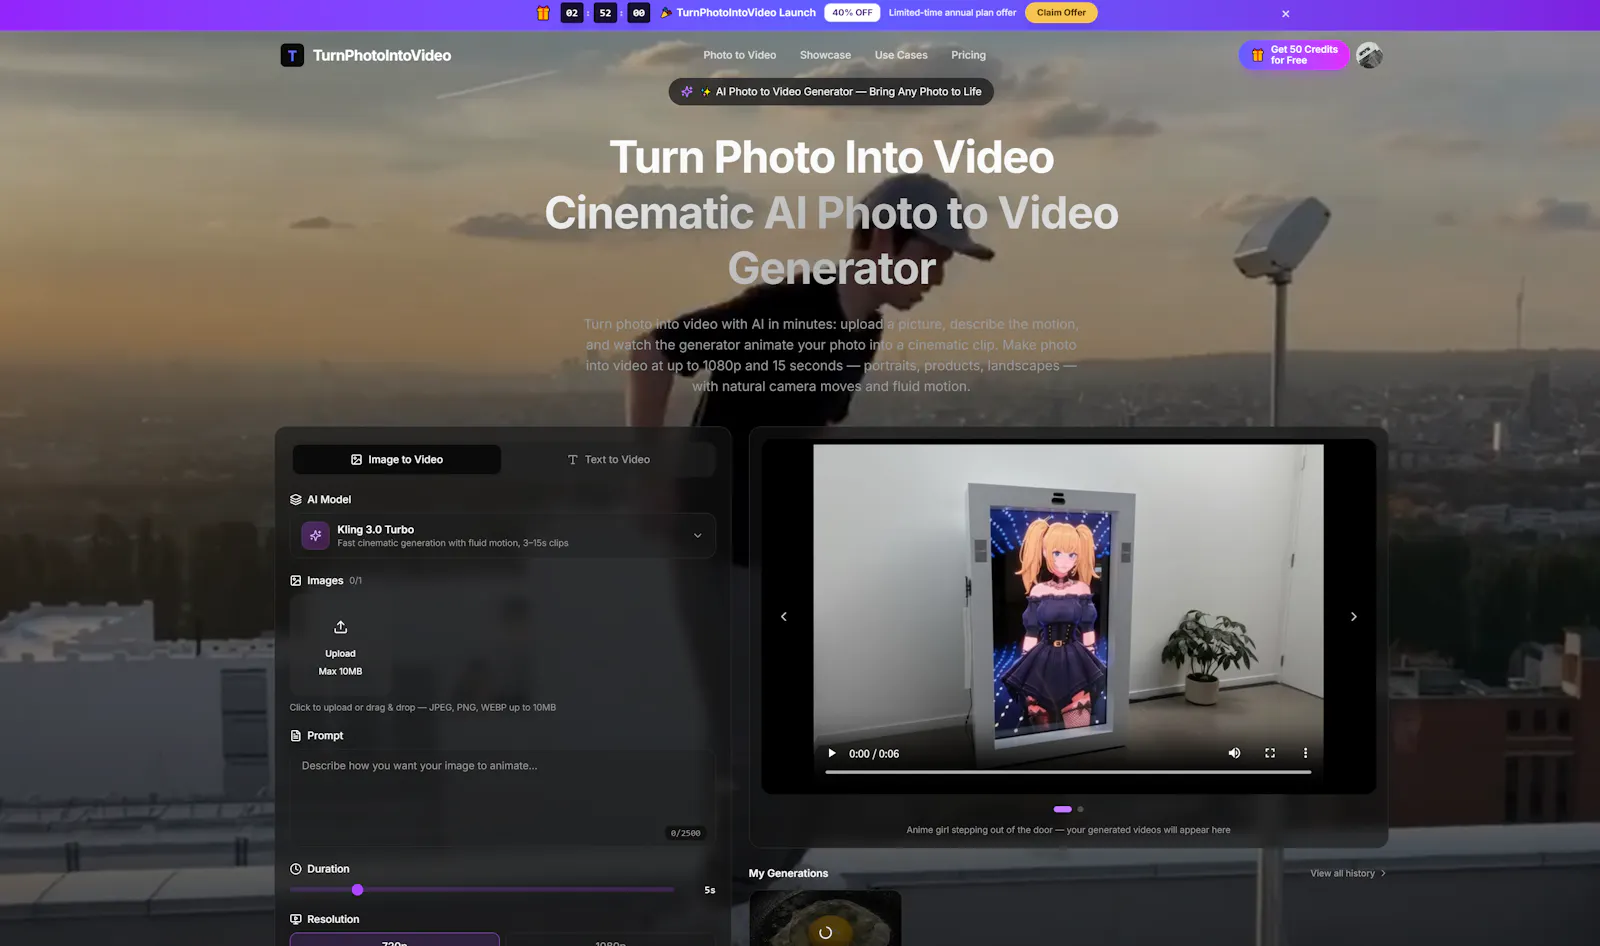Image resolution: width=1600 pixels, height=946 pixels.
Task: Click the gift icon in promo banner
Action: (543, 13)
